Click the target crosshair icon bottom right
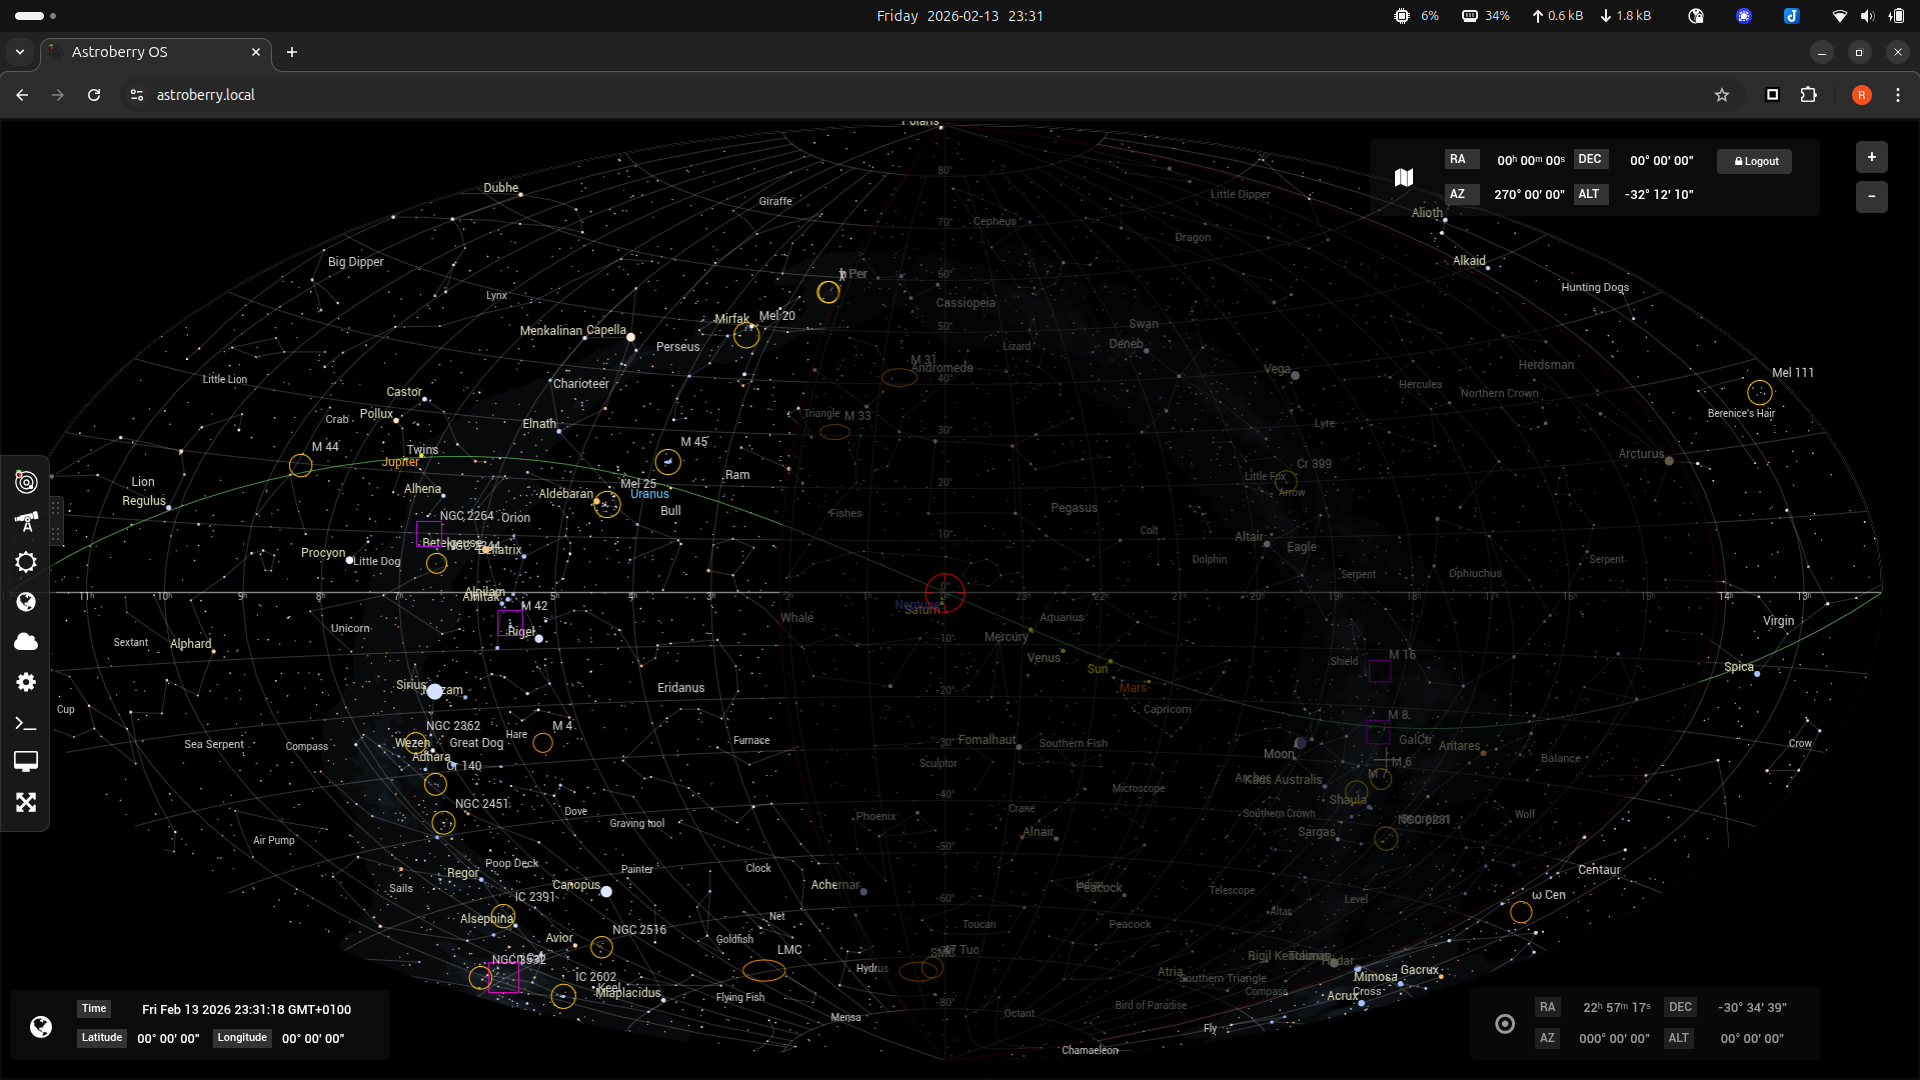 click(x=1504, y=1023)
